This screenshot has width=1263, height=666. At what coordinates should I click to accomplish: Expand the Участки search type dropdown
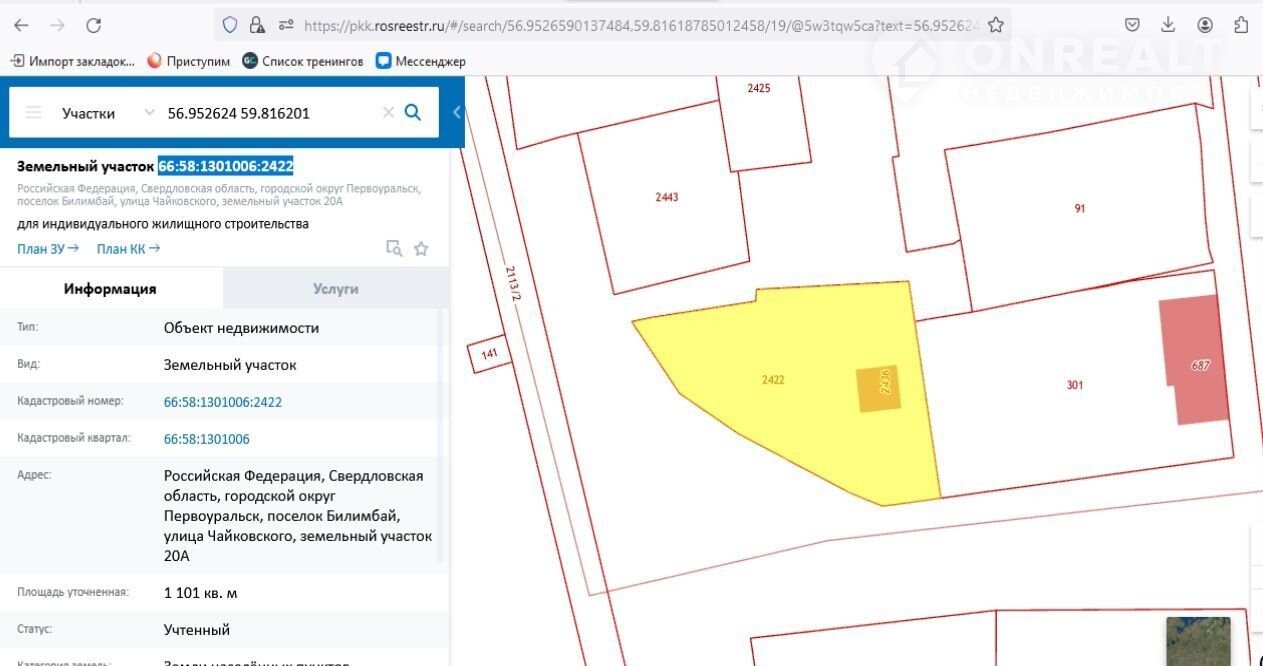point(150,113)
